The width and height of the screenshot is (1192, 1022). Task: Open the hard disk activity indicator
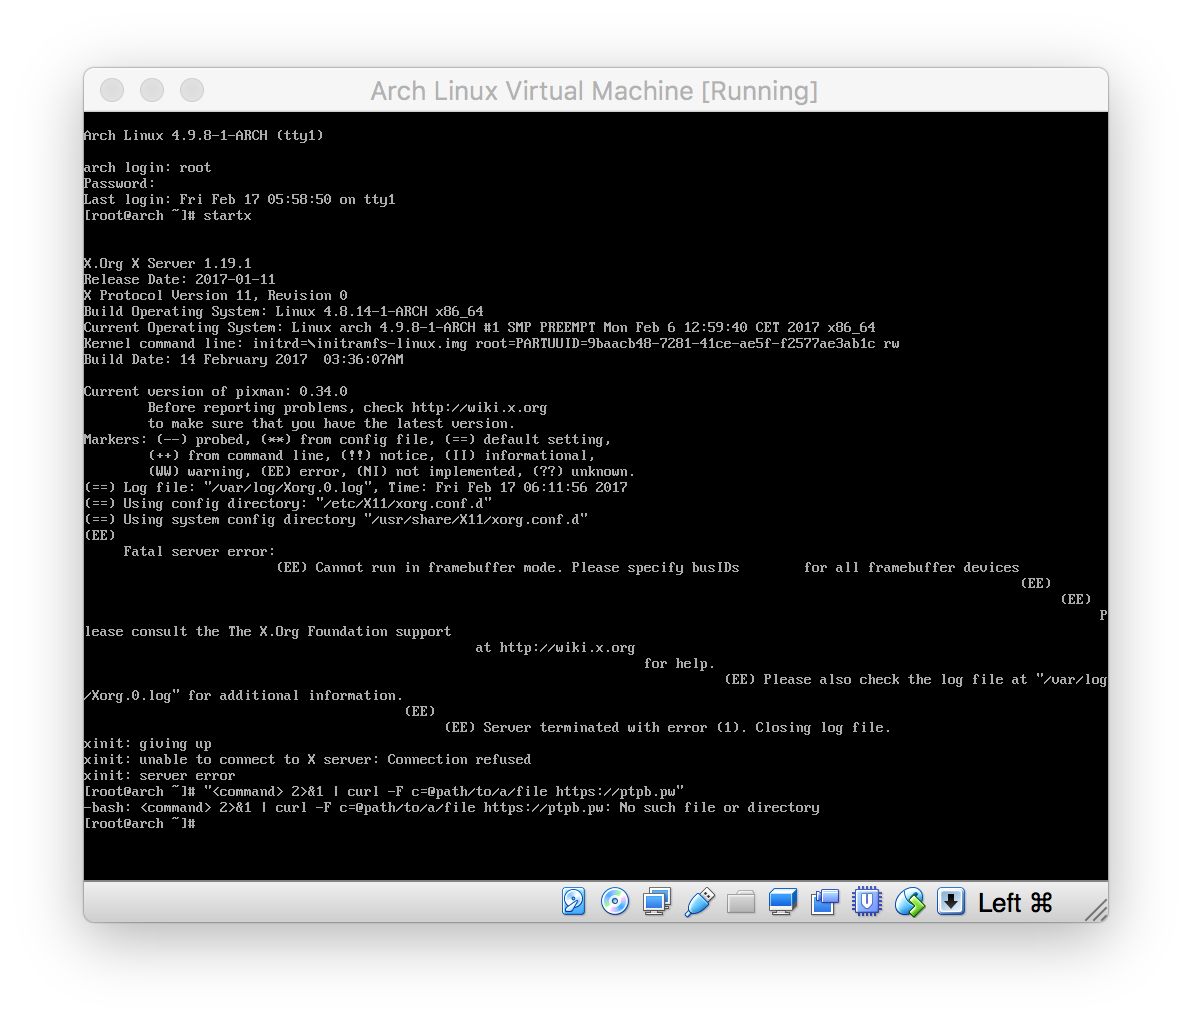(574, 902)
